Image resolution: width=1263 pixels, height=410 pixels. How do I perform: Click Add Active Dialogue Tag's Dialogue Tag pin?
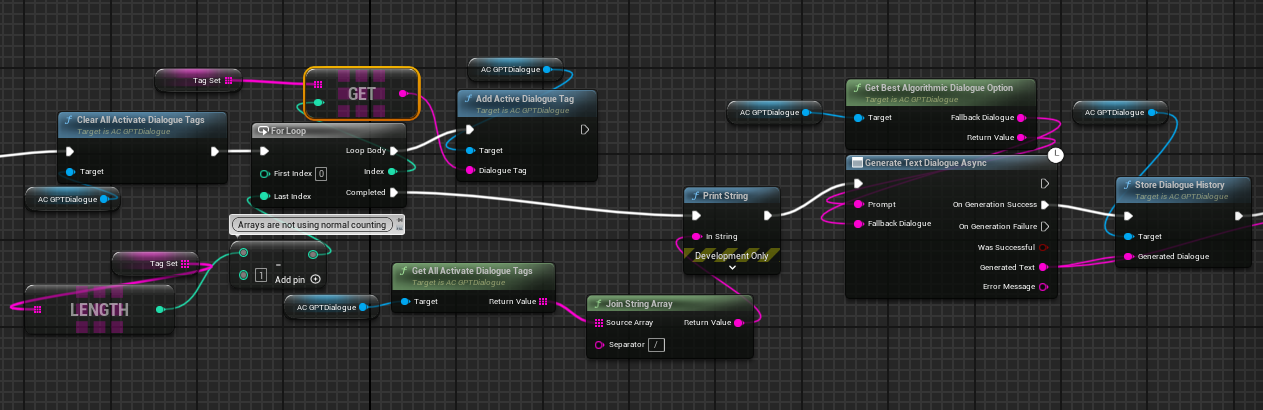tap(470, 170)
